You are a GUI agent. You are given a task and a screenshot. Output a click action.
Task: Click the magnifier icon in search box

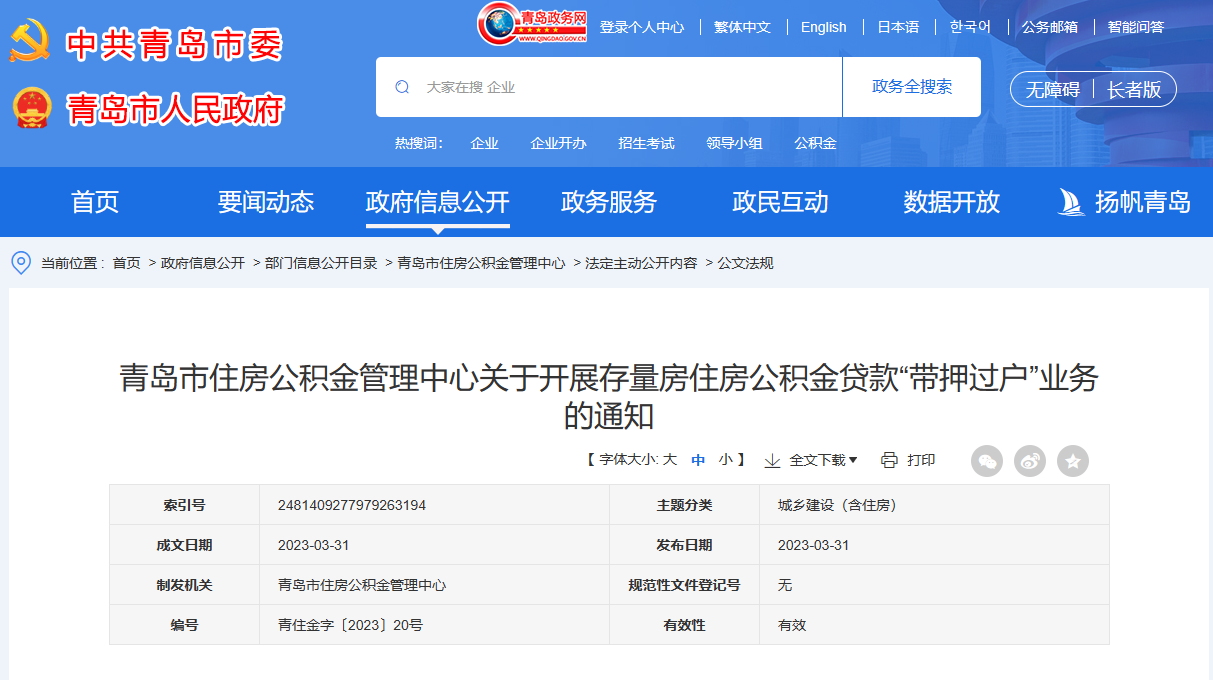(x=402, y=87)
